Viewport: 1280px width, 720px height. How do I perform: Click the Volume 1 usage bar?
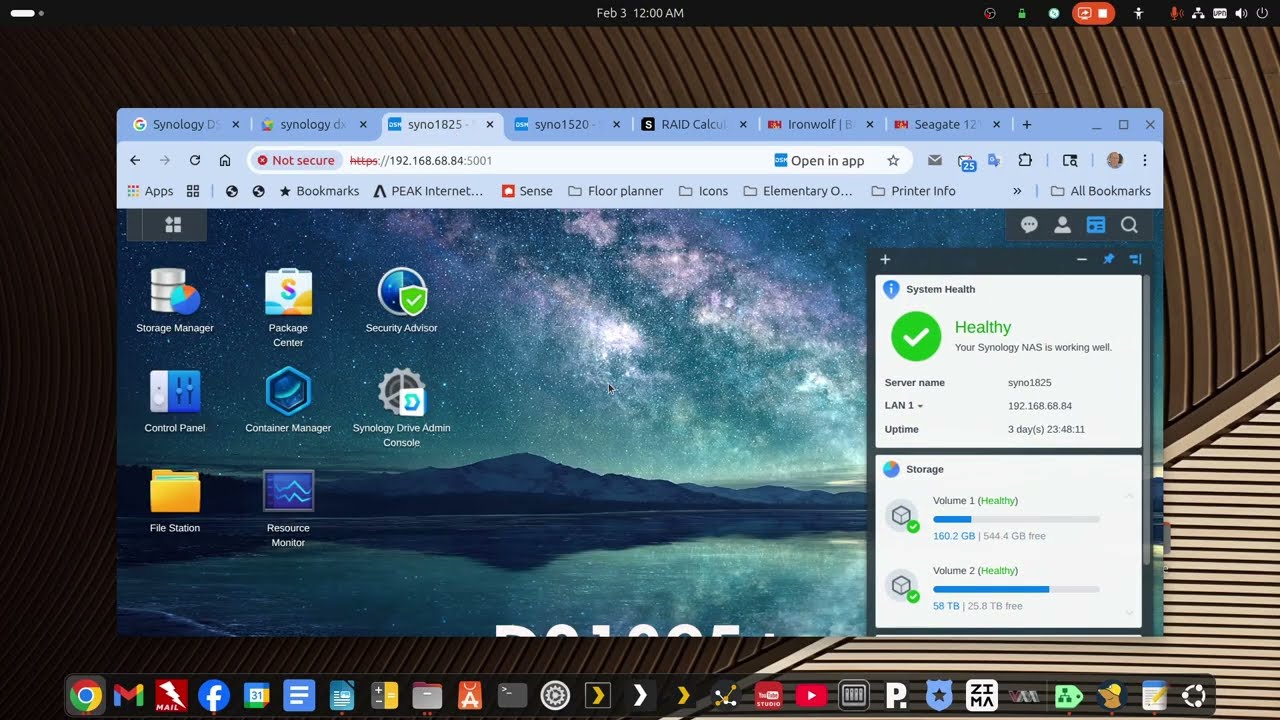[x=1016, y=519]
